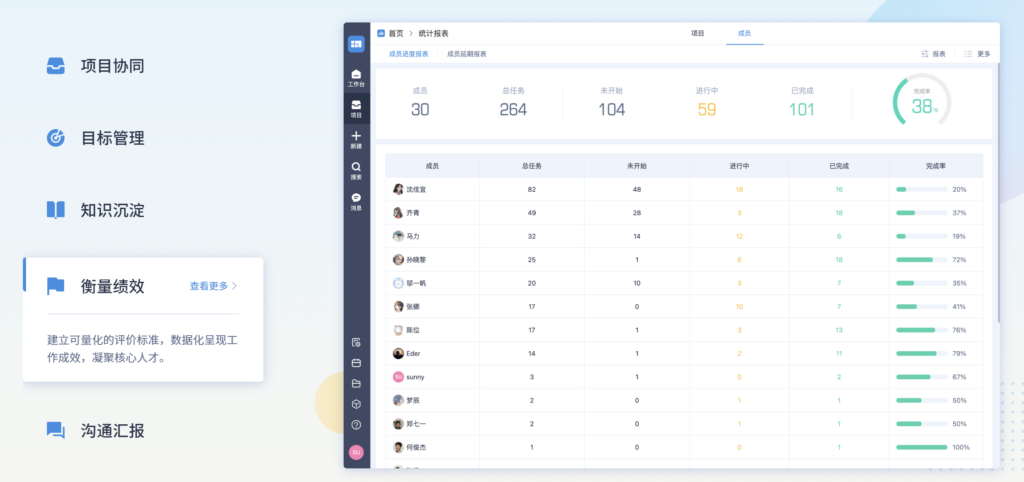
Task: Click the 新建 plus icon
Action: (x=356, y=139)
